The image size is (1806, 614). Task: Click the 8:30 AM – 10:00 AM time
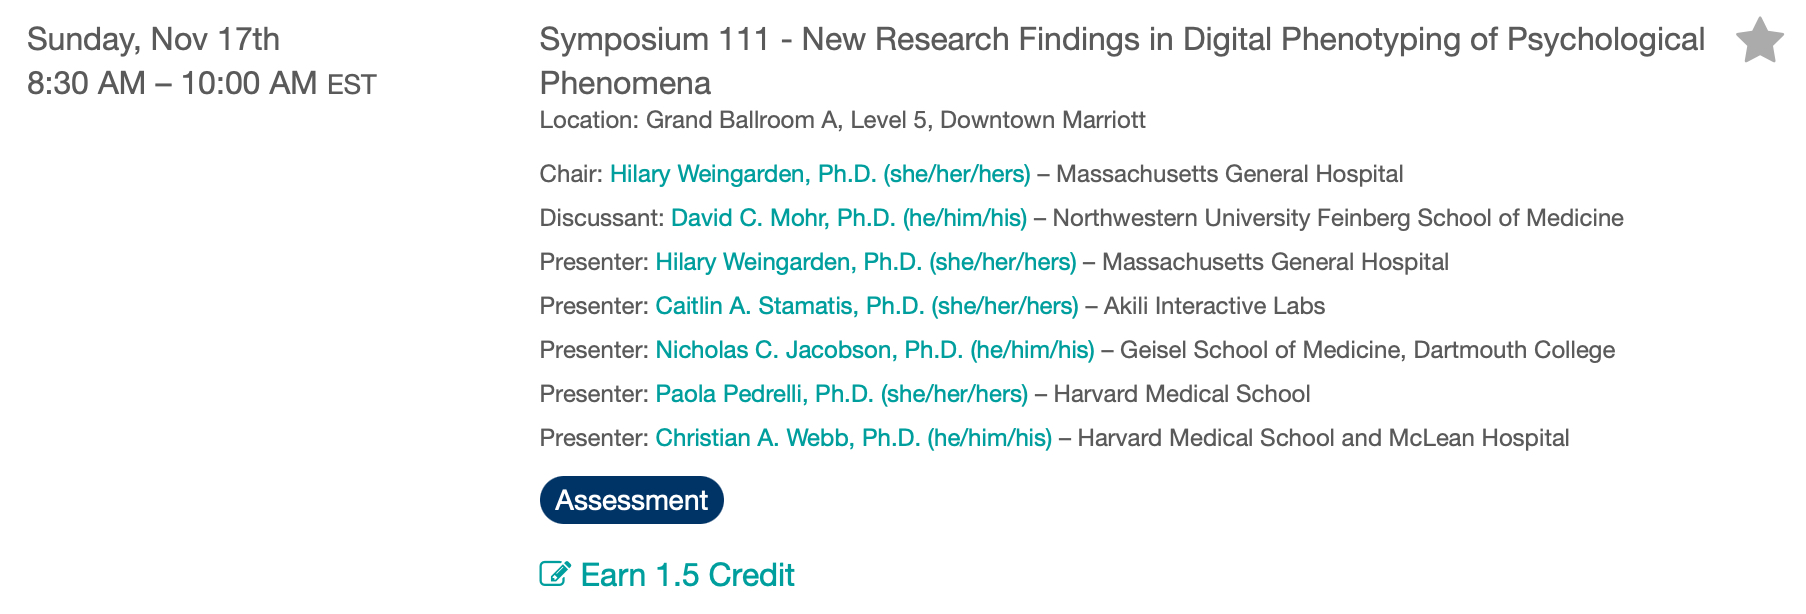click(172, 83)
